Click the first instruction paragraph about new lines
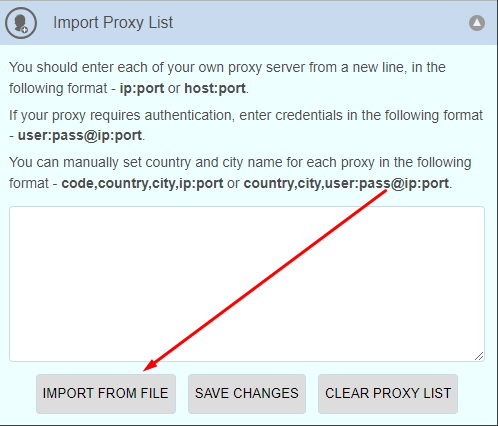Image resolution: width=498 pixels, height=426 pixels. click(227, 78)
